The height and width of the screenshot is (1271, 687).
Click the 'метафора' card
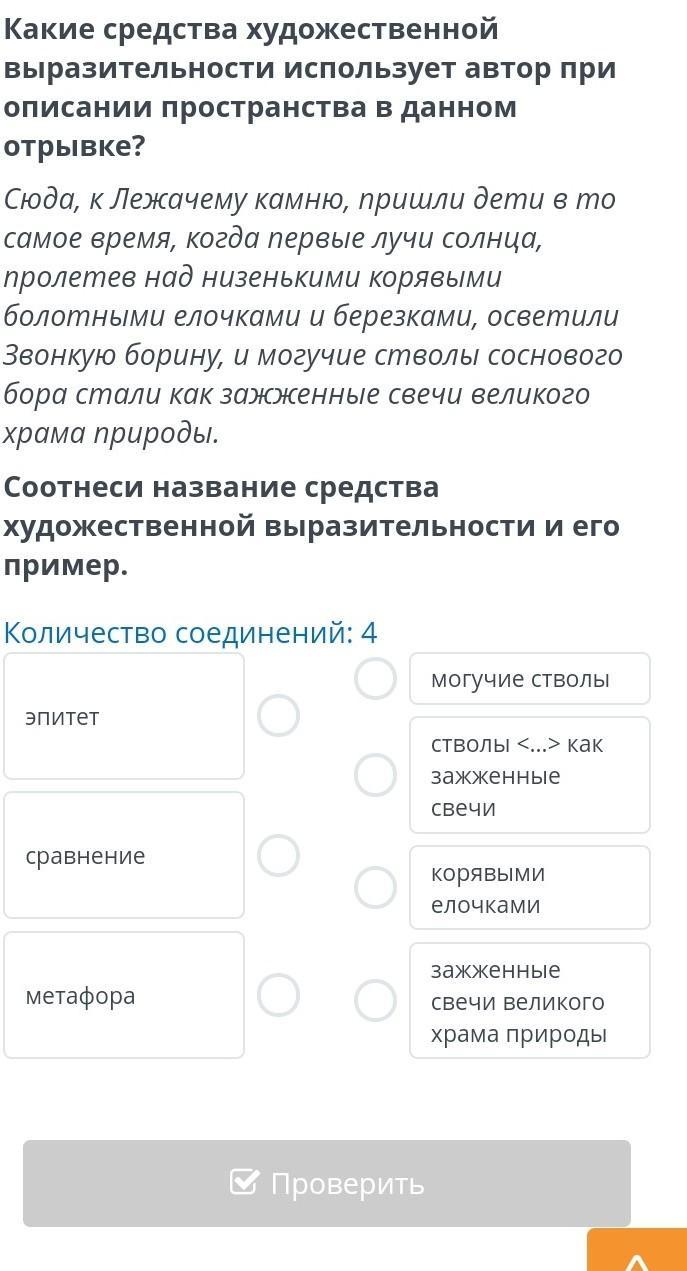pos(124,995)
